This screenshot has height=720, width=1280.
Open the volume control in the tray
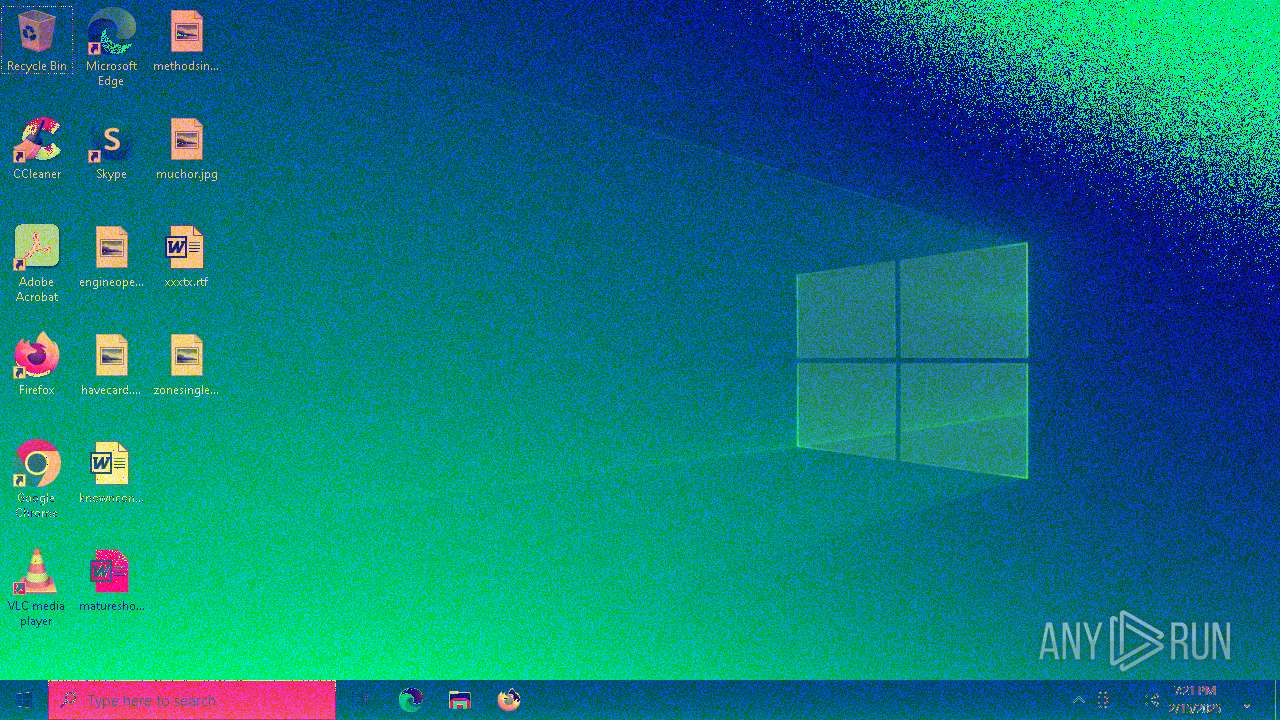tap(1152, 700)
